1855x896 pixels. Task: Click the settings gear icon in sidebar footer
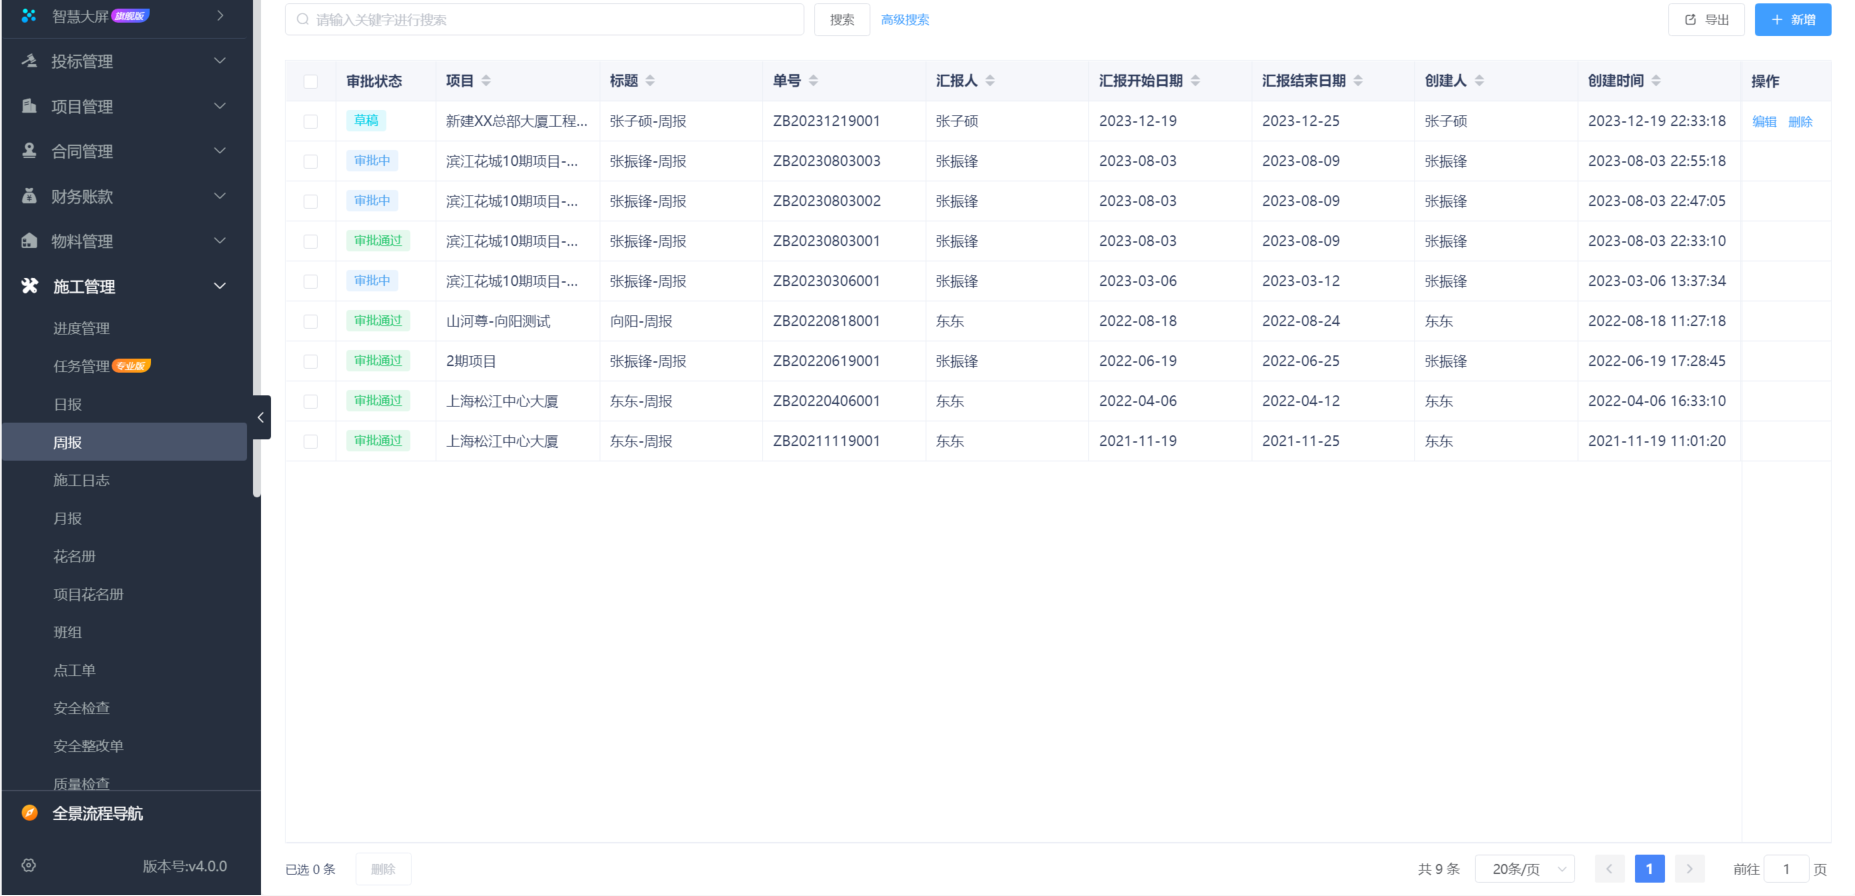29,866
